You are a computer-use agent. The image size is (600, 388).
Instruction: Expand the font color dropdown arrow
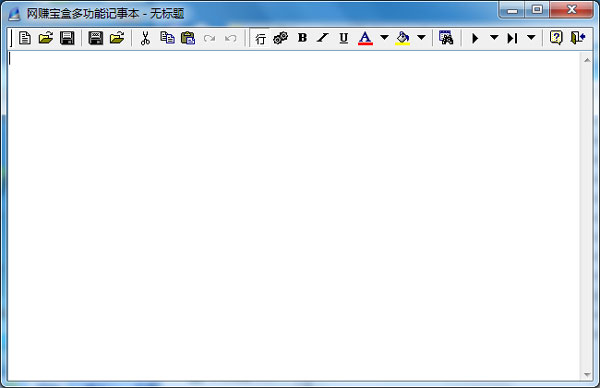(x=385, y=37)
